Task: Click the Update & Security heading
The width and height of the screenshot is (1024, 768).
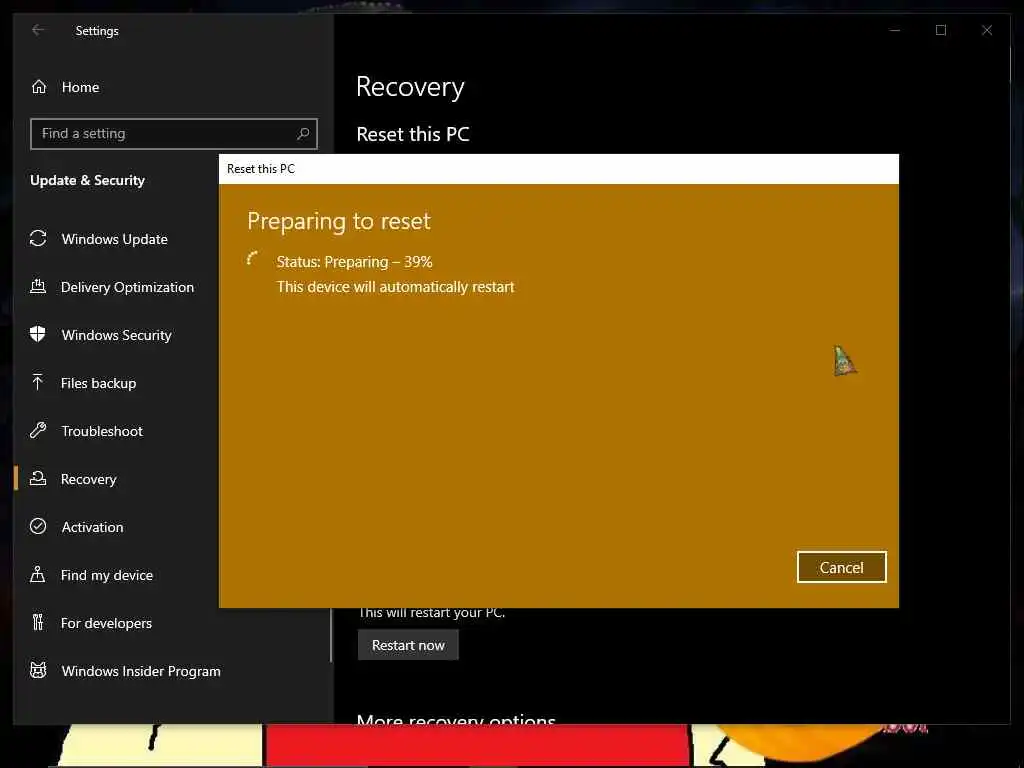Action: pos(88,180)
